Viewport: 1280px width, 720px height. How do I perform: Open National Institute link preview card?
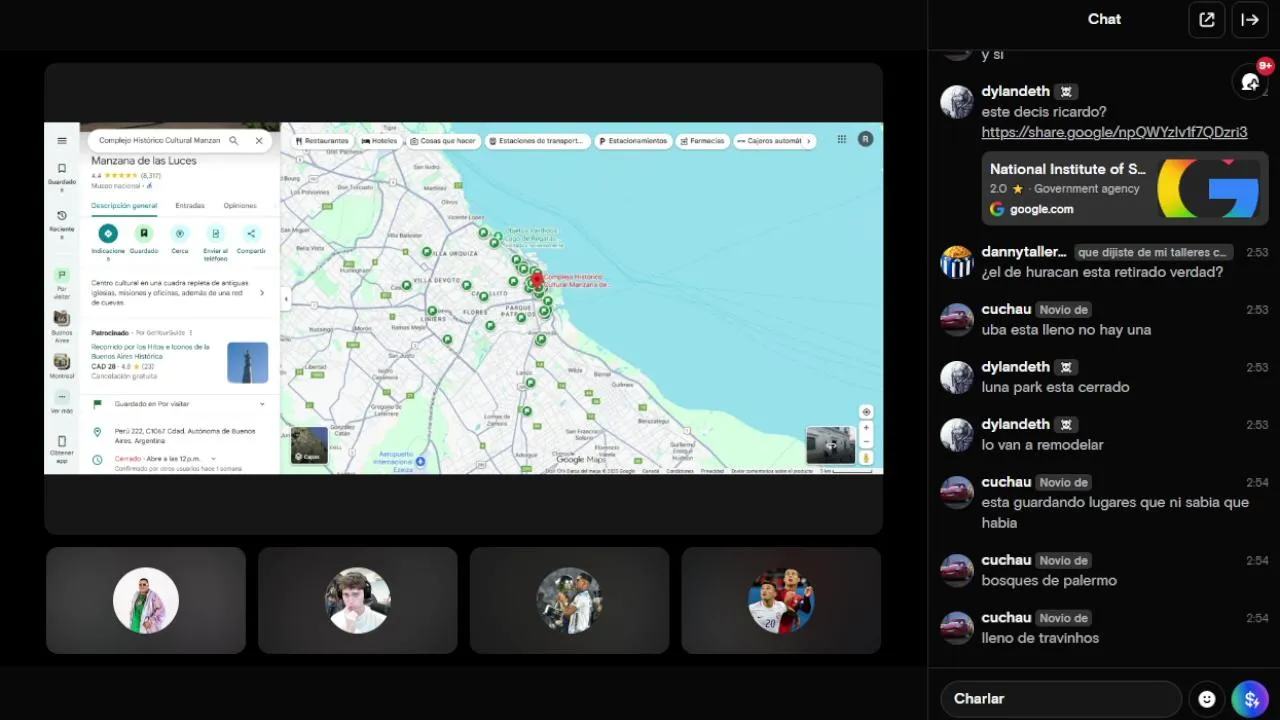tap(1125, 188)
